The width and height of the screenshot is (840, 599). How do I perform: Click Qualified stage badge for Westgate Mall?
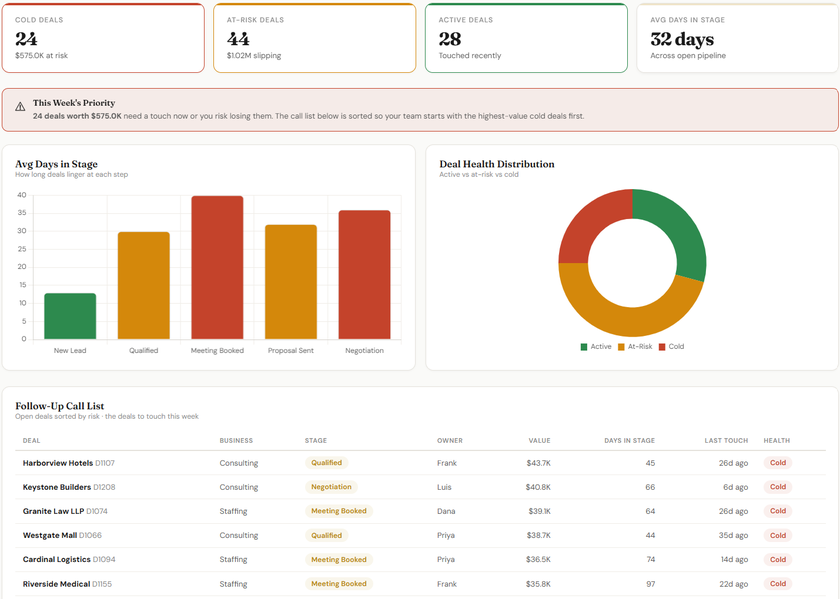point(326,535)
